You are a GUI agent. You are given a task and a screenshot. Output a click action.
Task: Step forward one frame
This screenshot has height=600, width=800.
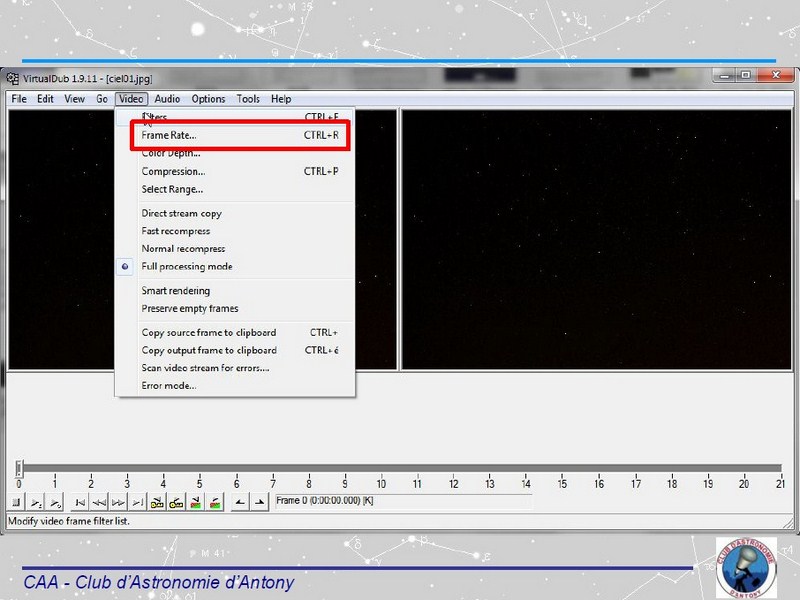pyautogui.click(x=120, y=502)
